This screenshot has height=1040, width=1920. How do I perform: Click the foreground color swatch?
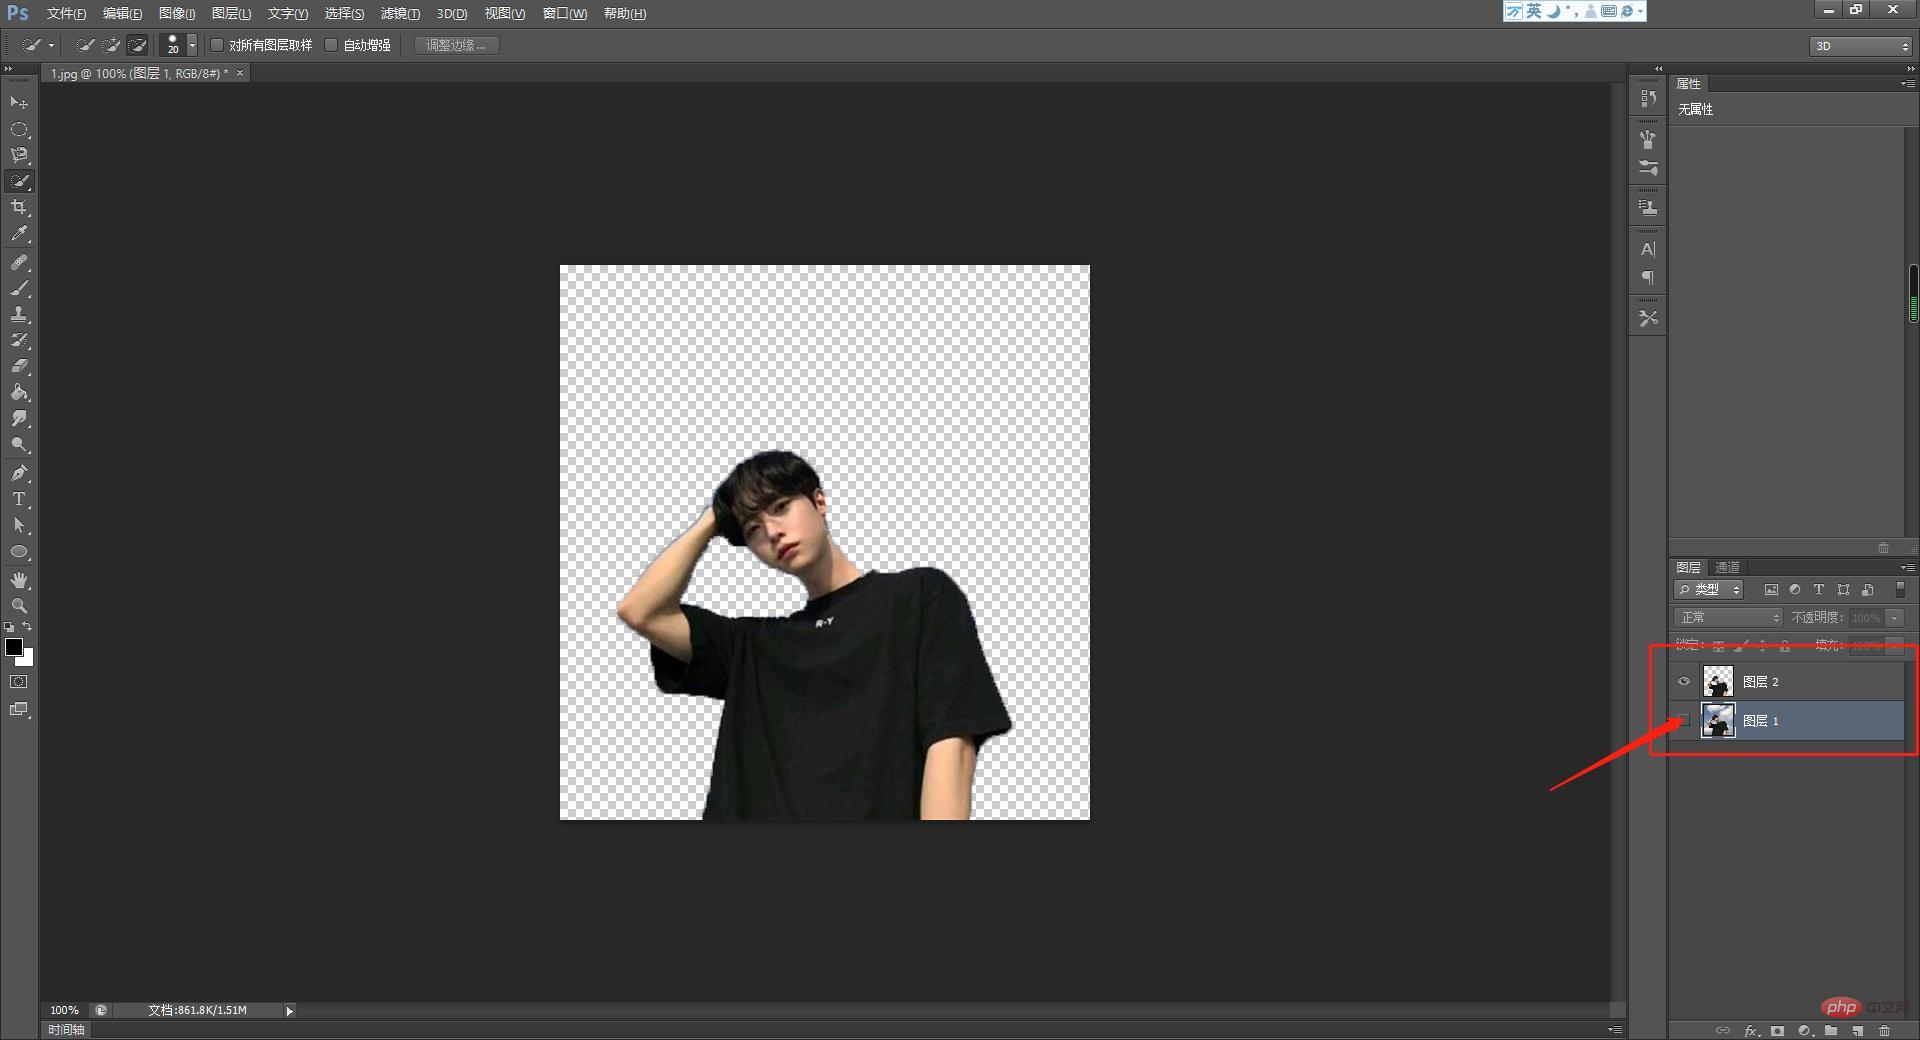coord(14,647)
